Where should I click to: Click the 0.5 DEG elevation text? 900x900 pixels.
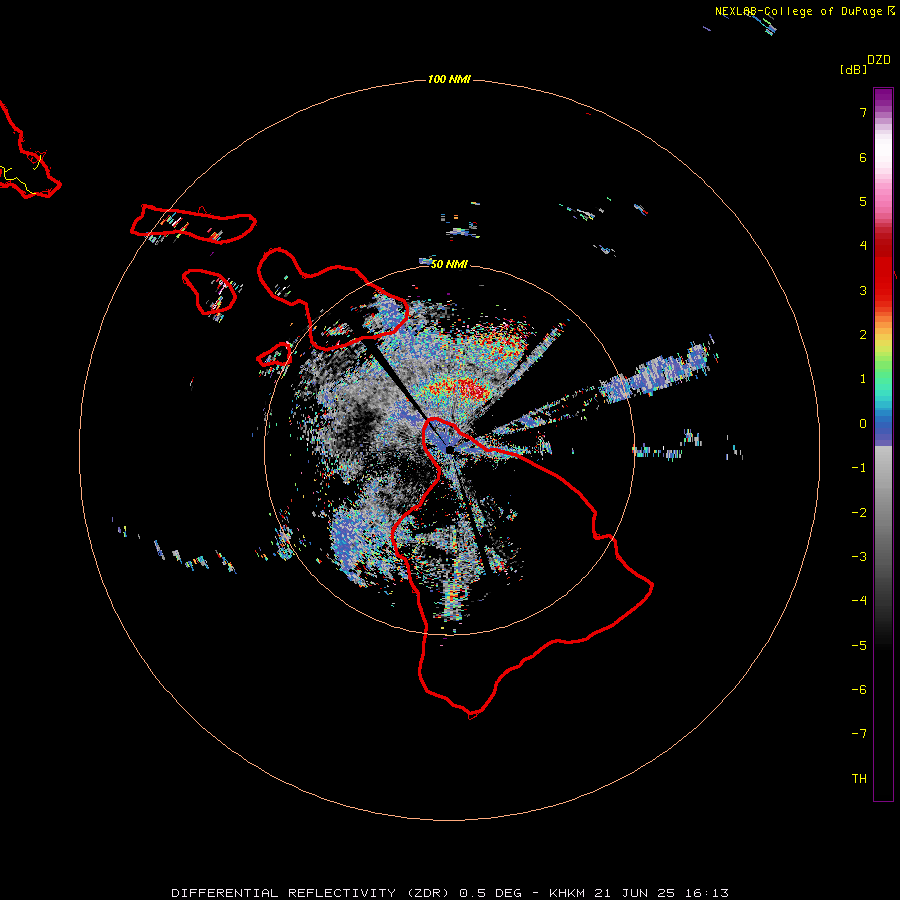coord(490,893)
